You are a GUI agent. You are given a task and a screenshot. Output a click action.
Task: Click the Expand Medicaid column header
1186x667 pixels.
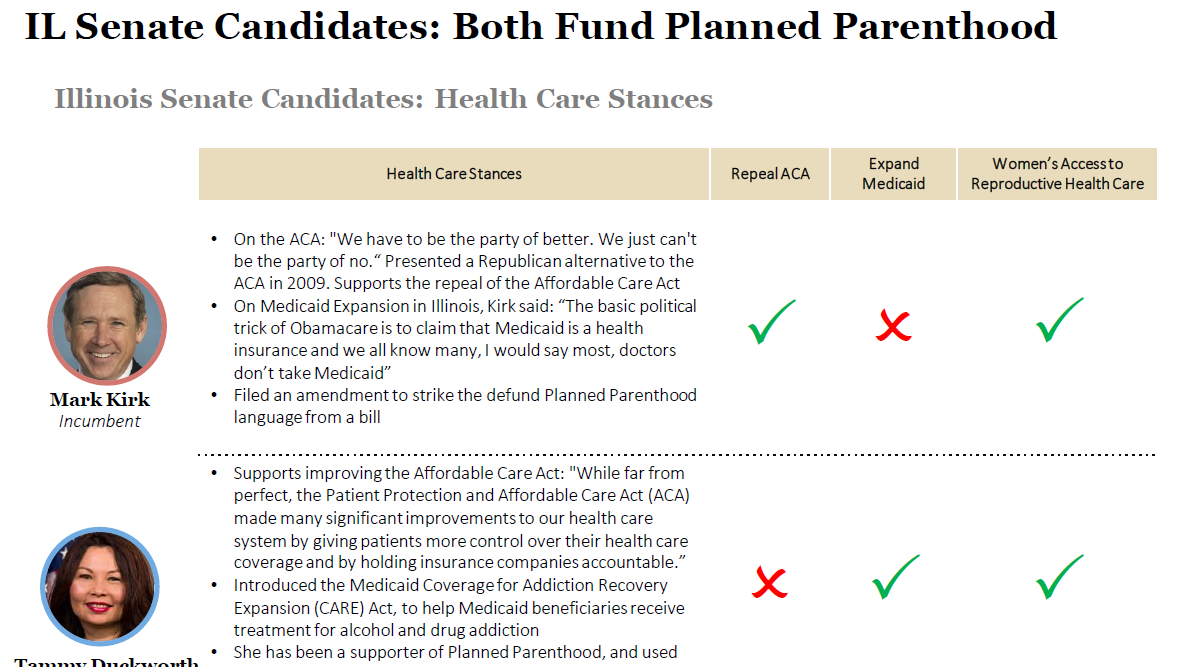[893, 174]
